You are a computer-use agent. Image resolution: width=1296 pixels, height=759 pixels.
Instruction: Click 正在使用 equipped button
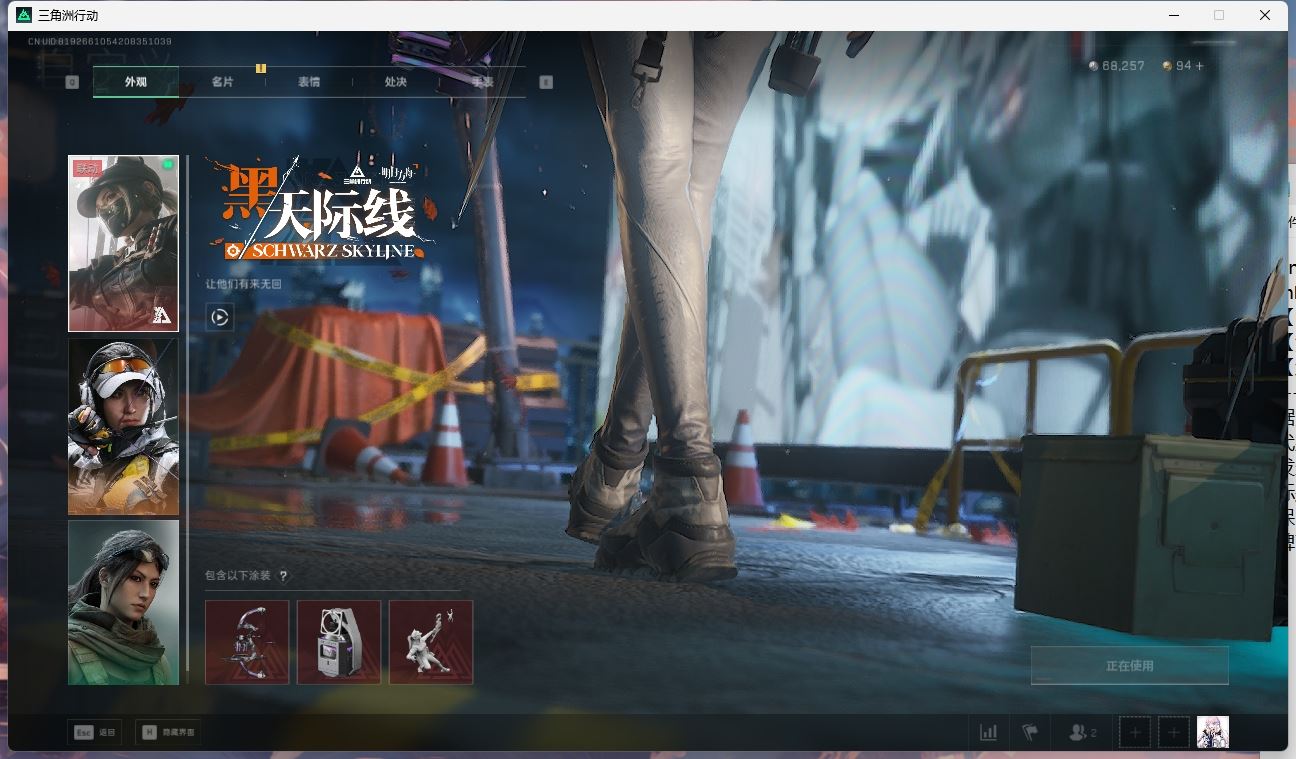[1129, 665]
